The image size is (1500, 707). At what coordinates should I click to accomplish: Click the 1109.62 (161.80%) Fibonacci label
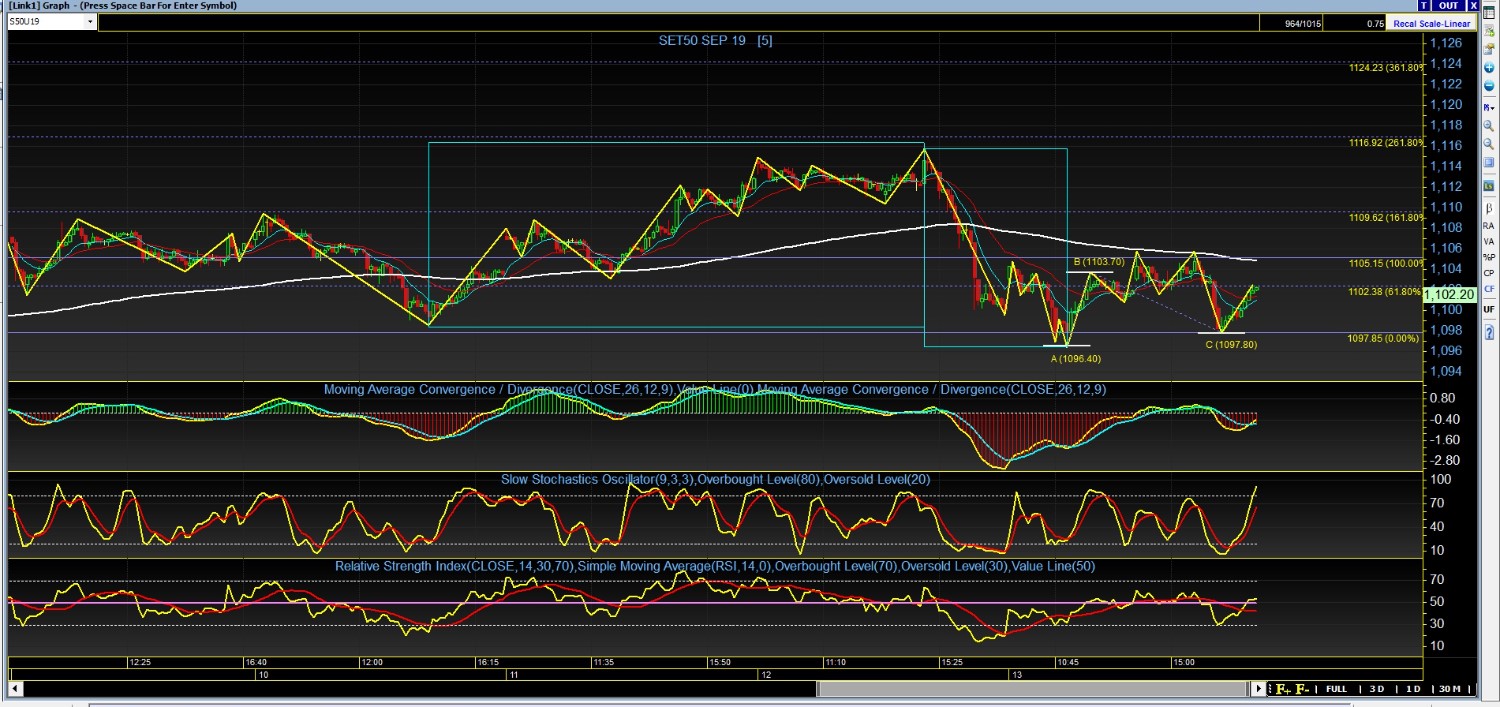(1385, 216)
